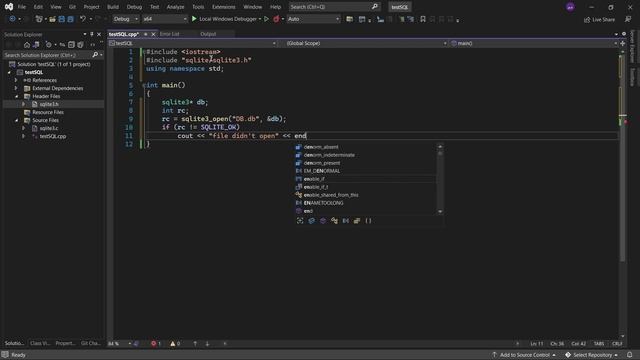Toggle the expand-all filter in IntelliSense popup
The height and width of the screenshot is (360, 640).
coord(300,221)
